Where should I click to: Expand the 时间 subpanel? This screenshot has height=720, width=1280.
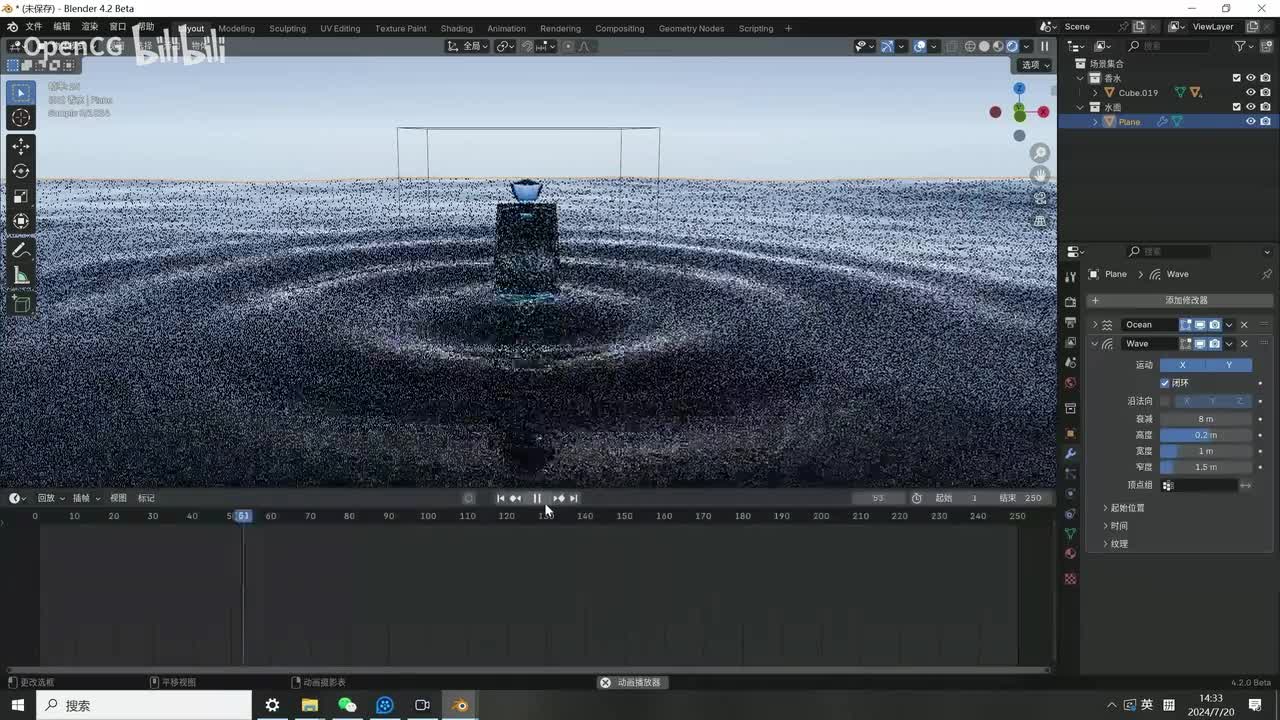(x=1105, y=526)
